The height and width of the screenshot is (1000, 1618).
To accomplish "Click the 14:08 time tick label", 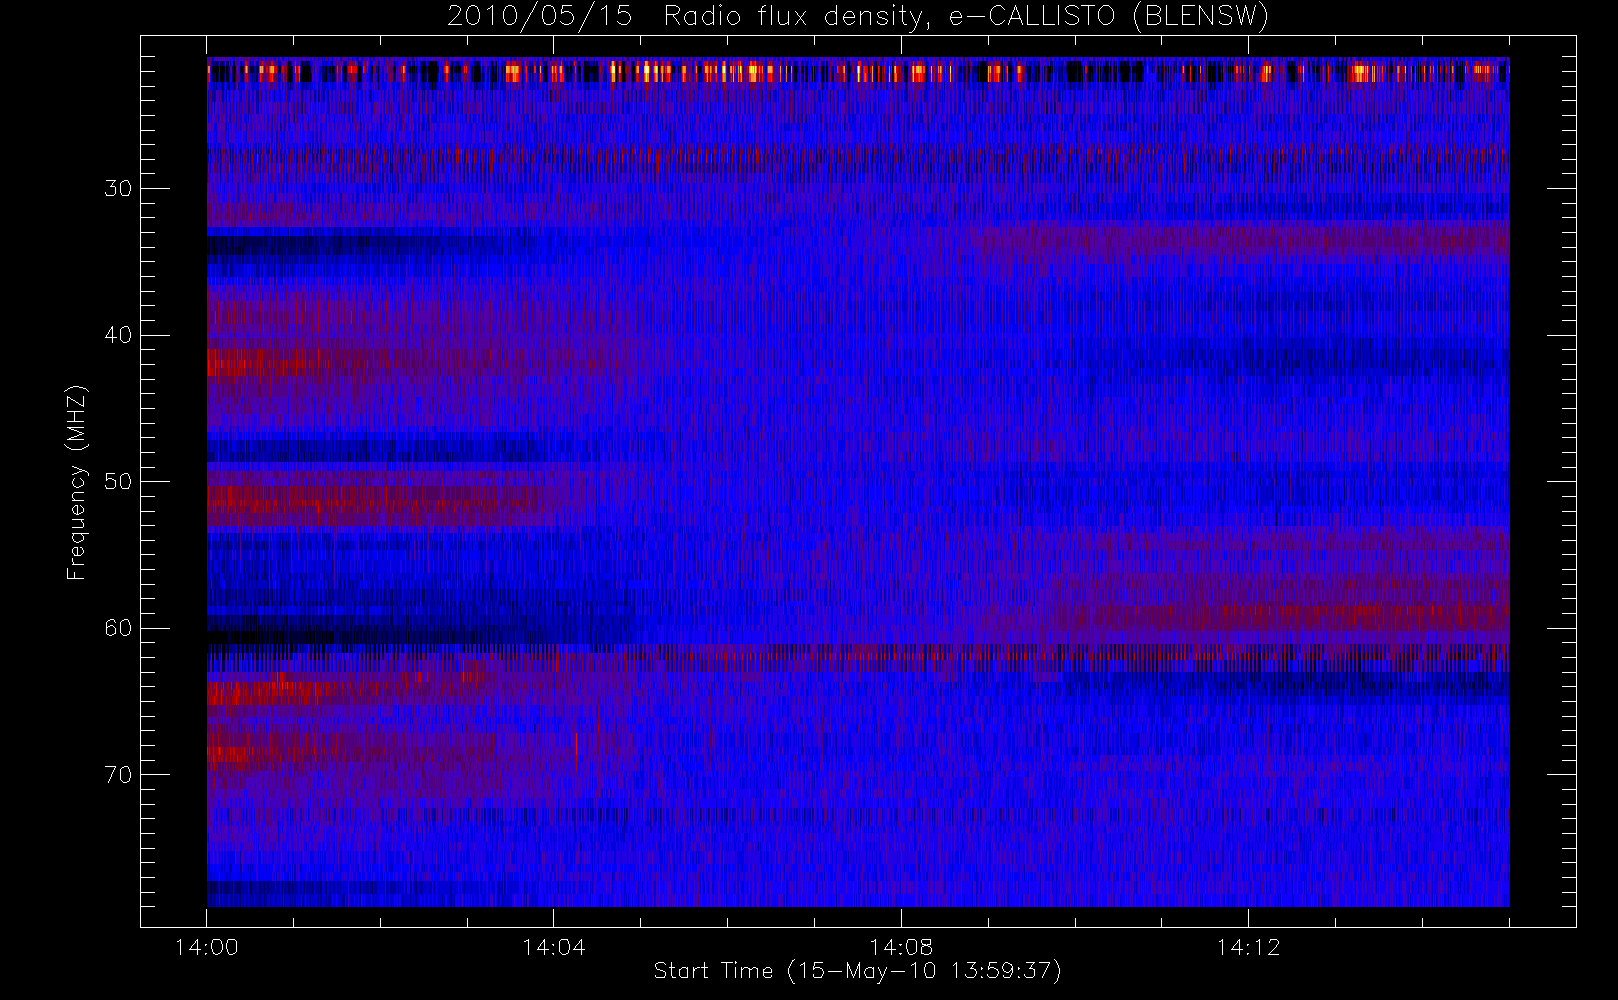I will coord(901,947).
